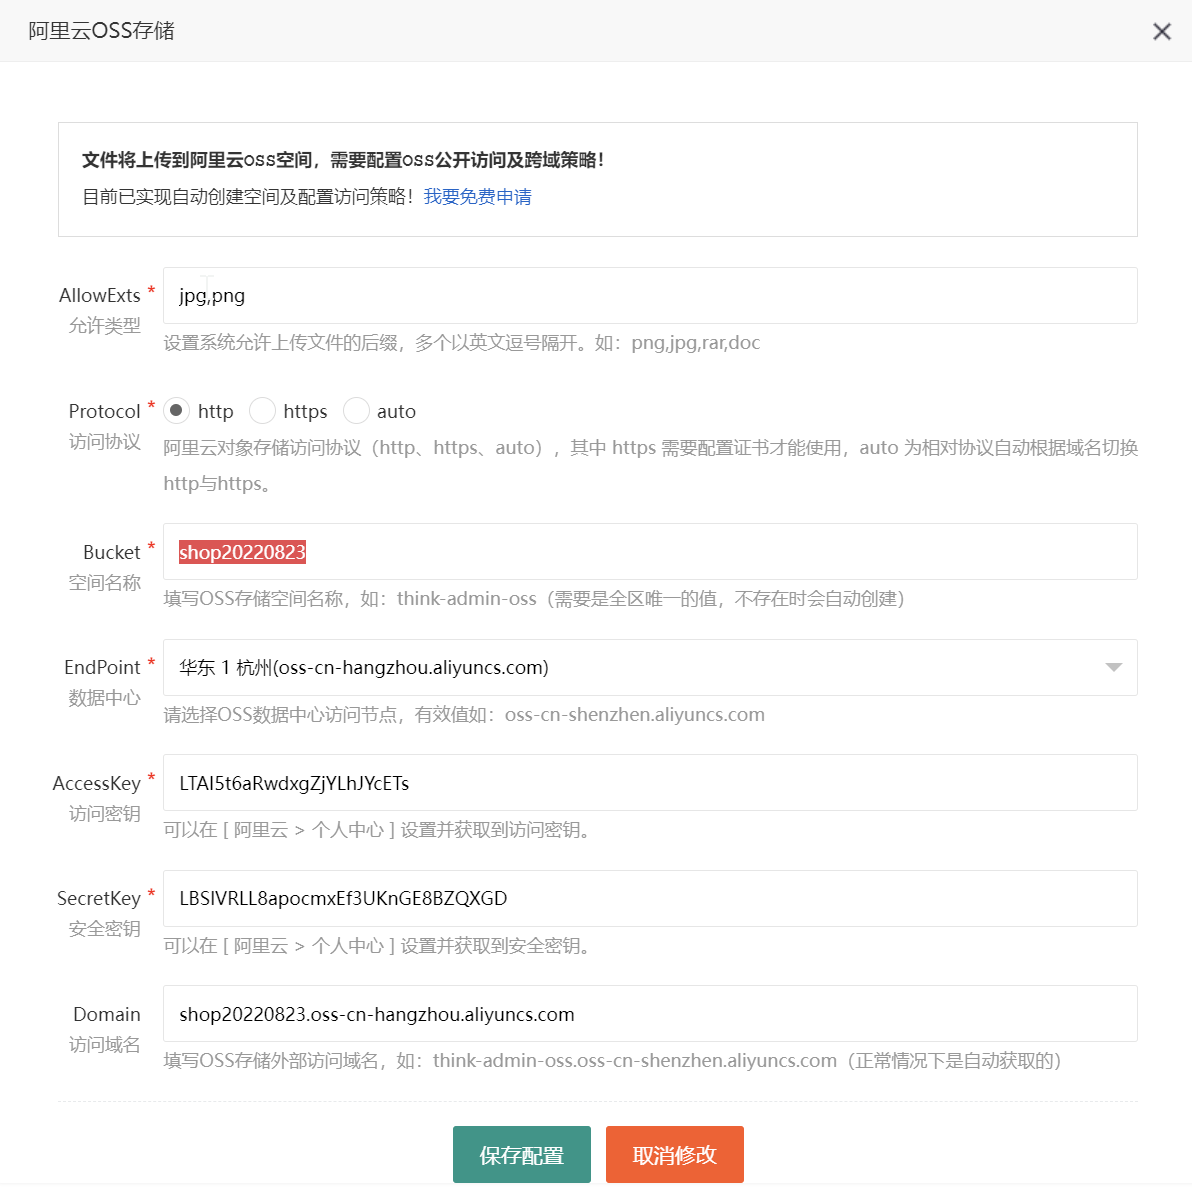
Task: Select the auto protocol radio button
Action: click(356, 411)
